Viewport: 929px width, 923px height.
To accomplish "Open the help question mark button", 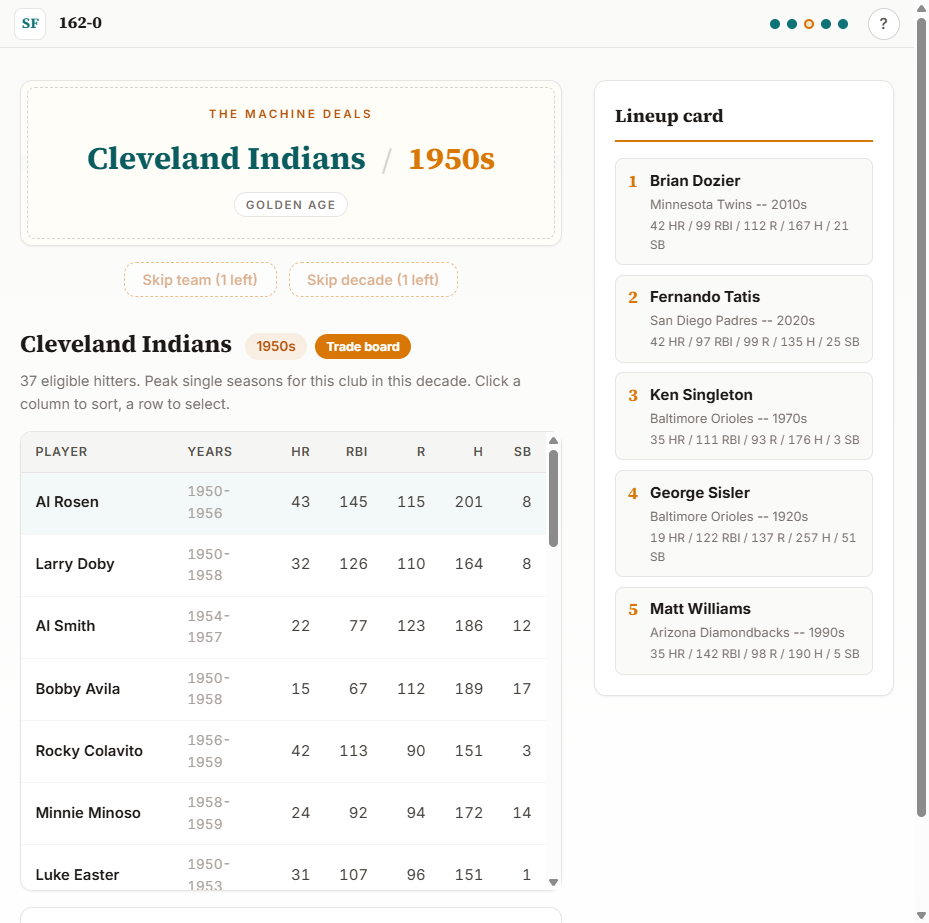I will click(883, 24).
